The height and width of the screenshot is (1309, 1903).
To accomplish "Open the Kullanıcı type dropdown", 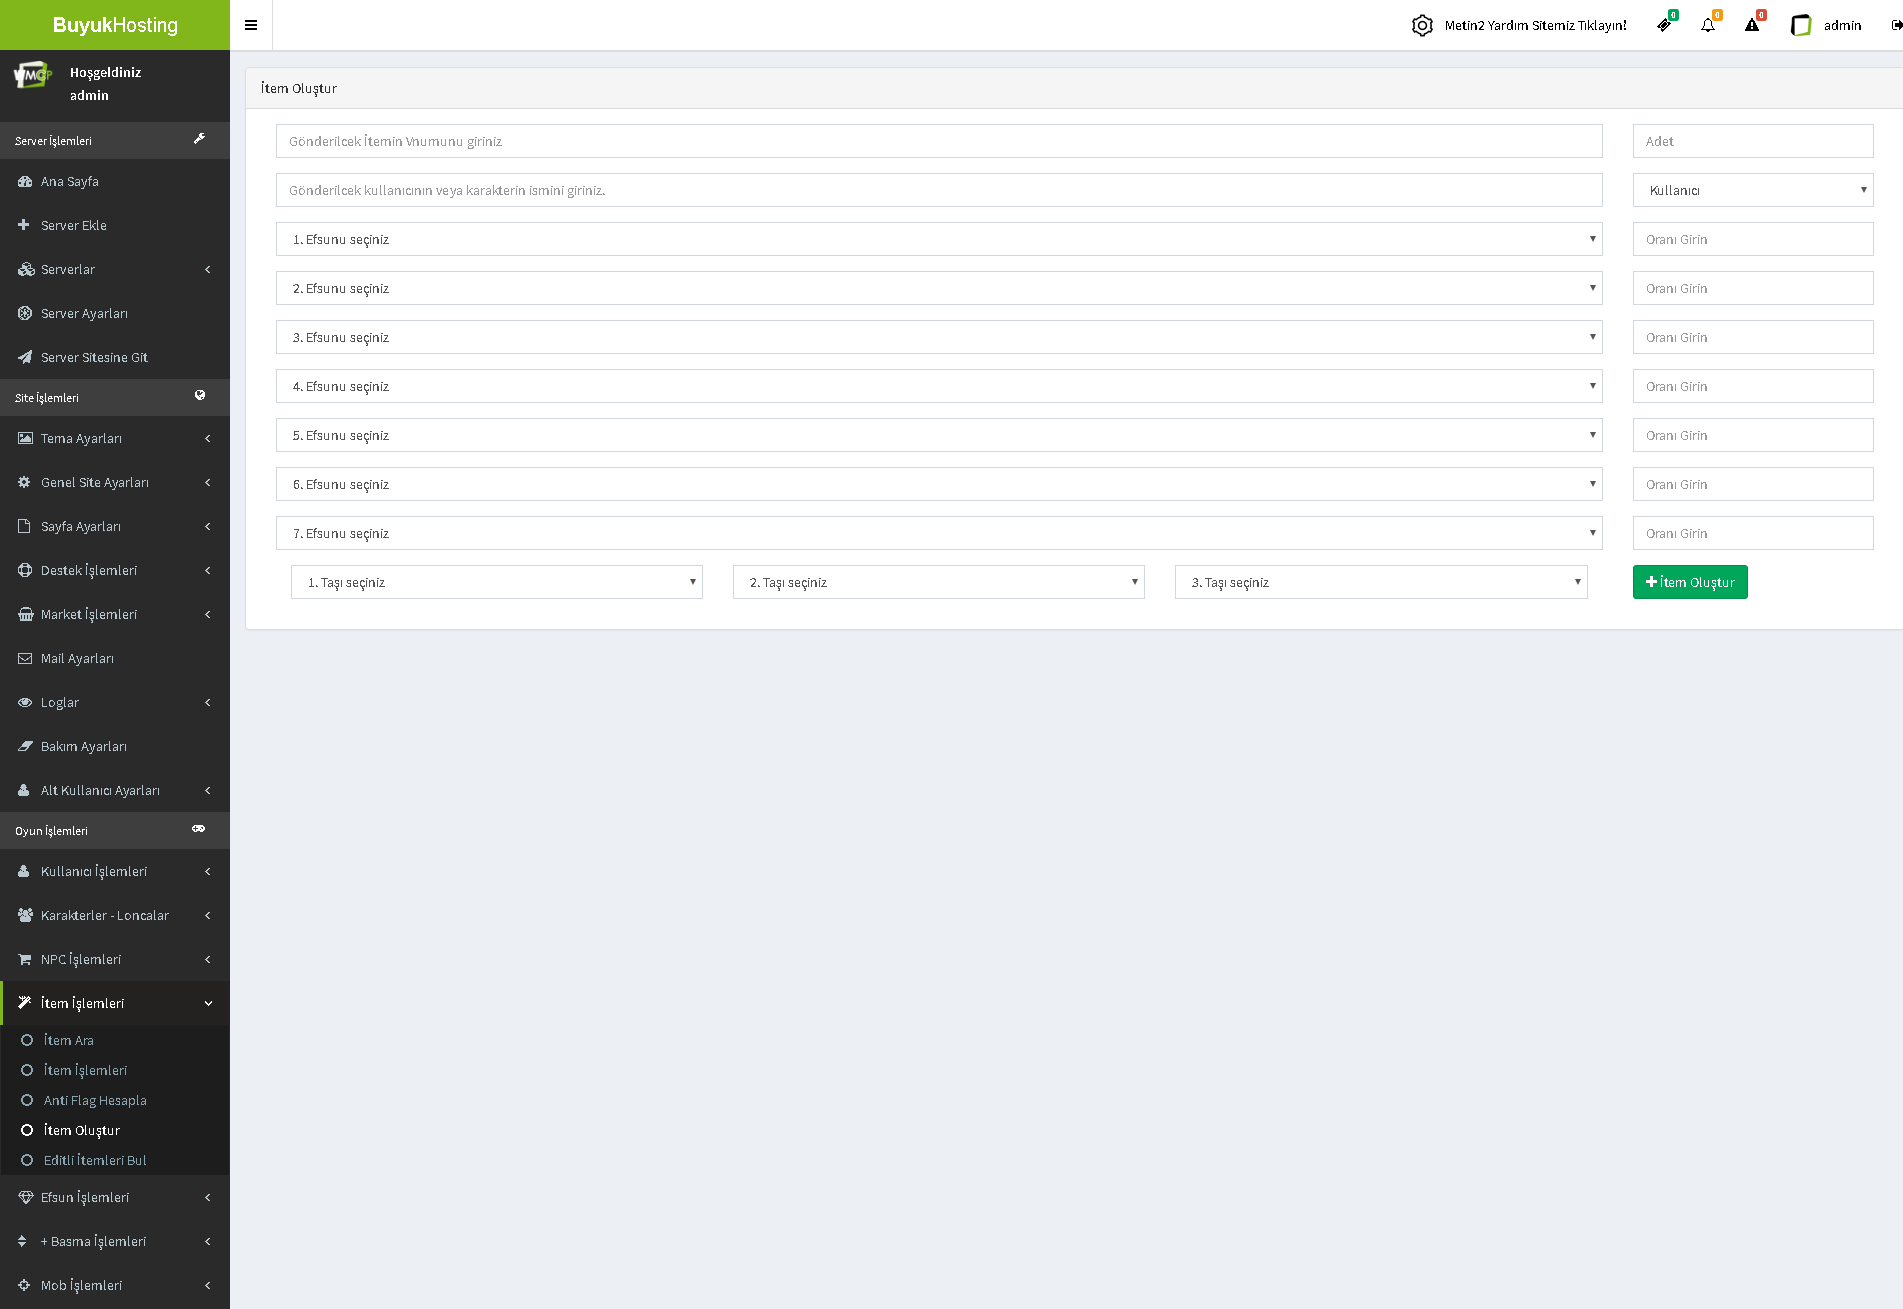I will tap(1752, 190).
